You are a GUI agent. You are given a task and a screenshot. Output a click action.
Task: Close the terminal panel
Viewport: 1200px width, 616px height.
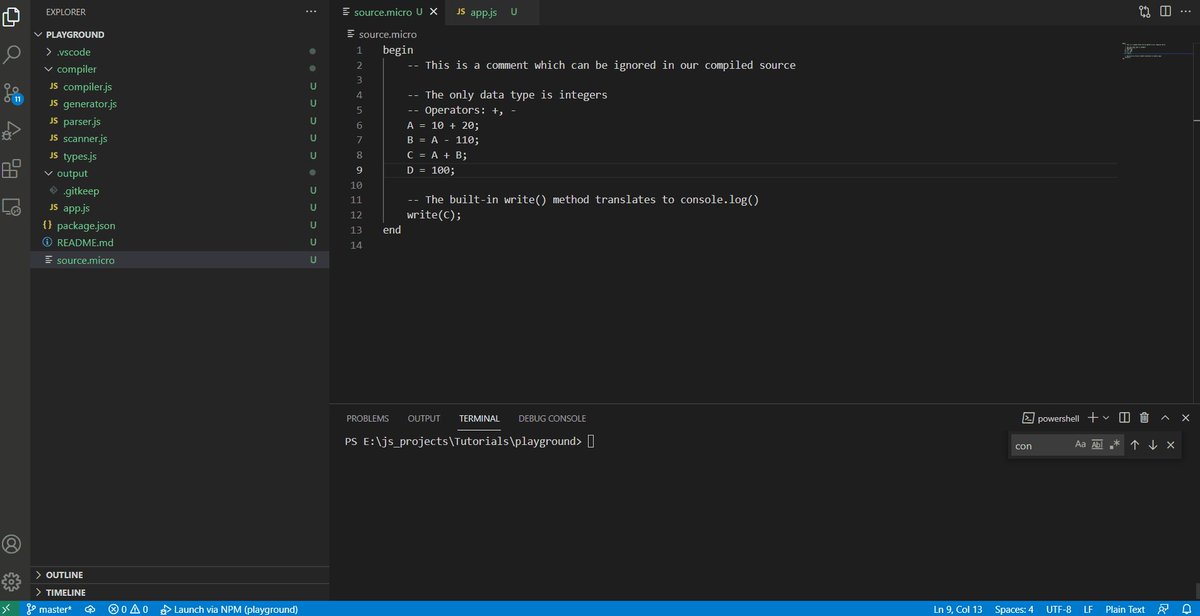pos(1186,418)
